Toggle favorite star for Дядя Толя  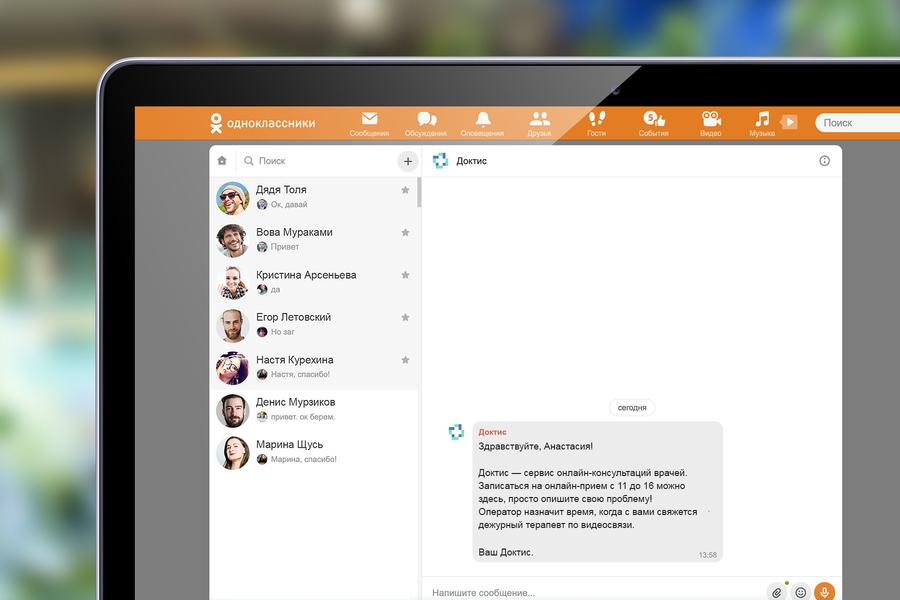[405, 190]
